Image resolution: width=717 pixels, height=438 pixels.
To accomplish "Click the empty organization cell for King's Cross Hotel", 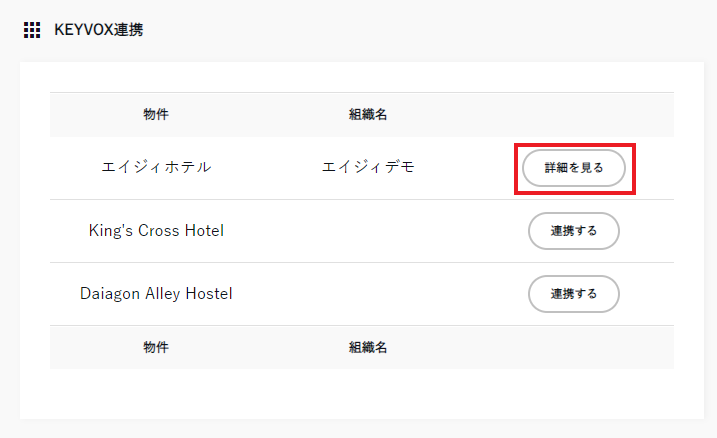I will pyautogui.click(x=368, y=231).
